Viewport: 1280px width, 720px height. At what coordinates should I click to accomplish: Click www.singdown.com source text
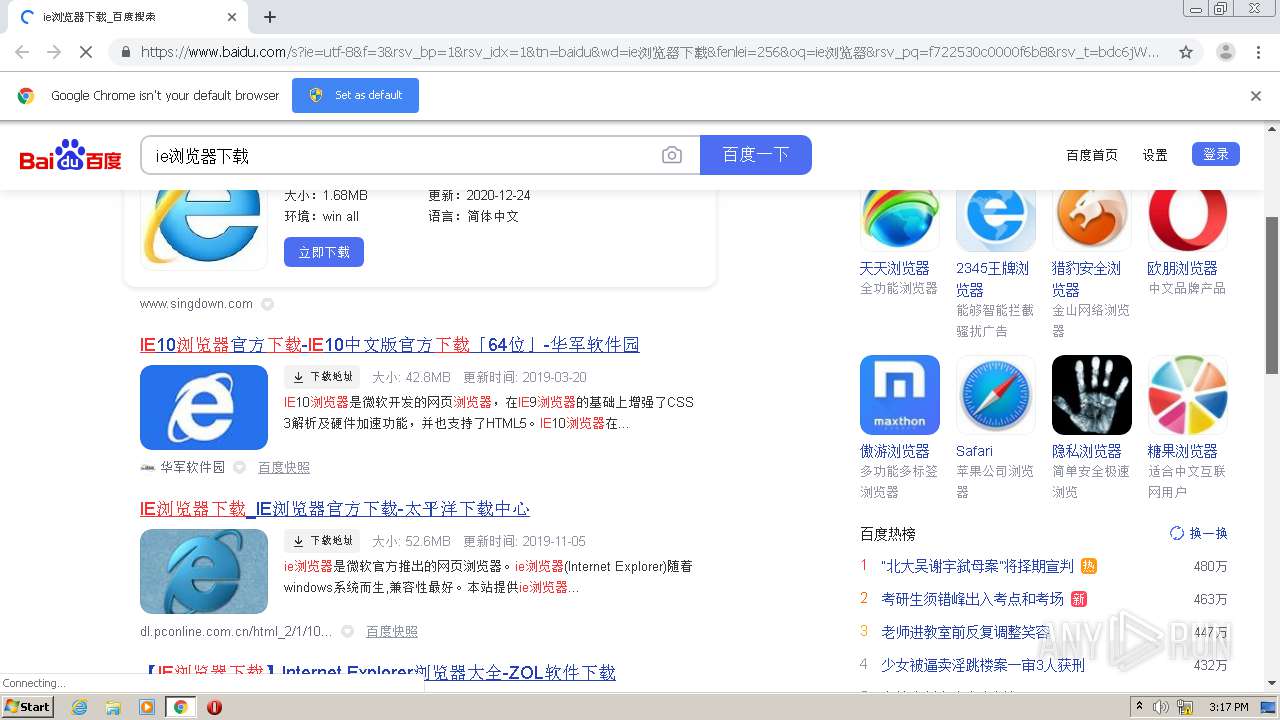196,304
